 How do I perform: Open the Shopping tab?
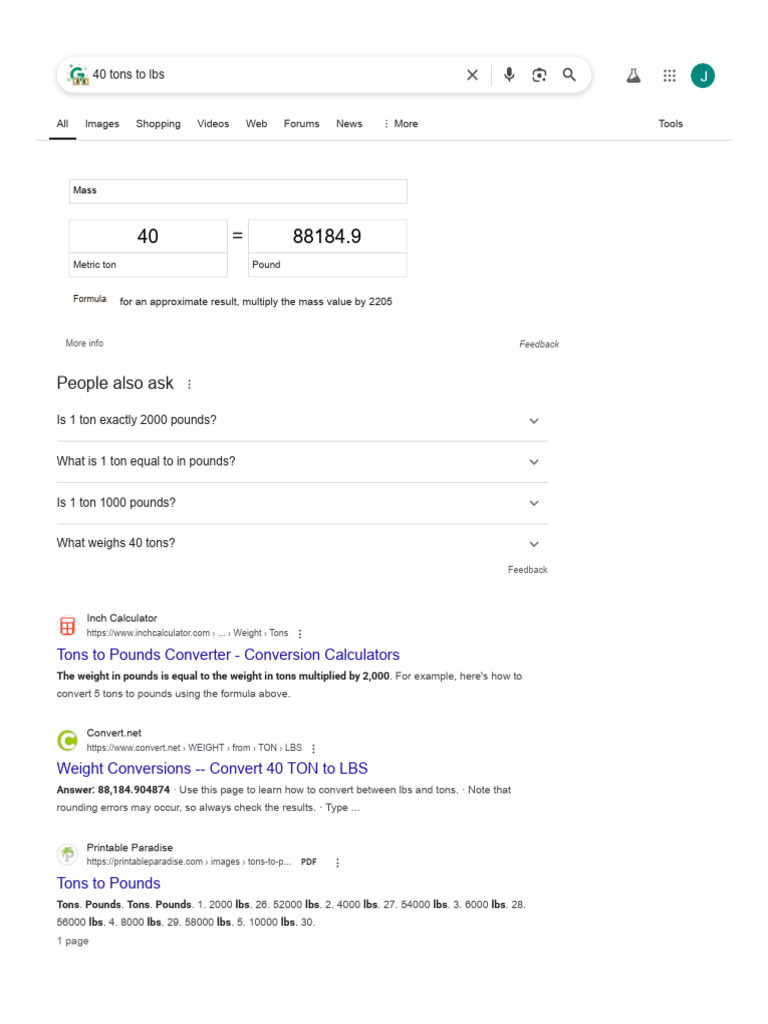click(x=158, y=124)
